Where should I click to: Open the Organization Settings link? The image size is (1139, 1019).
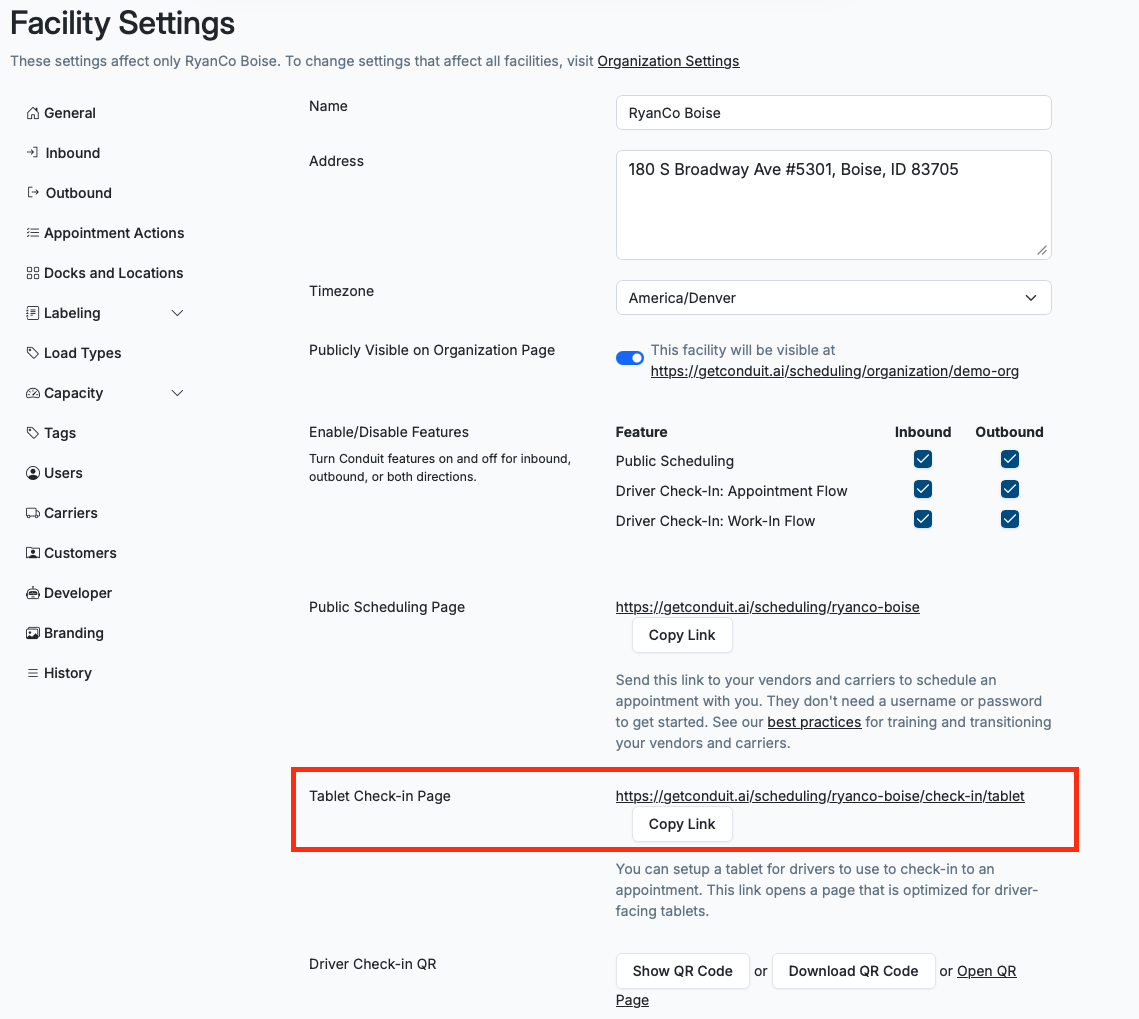click(x=668, y=61)
